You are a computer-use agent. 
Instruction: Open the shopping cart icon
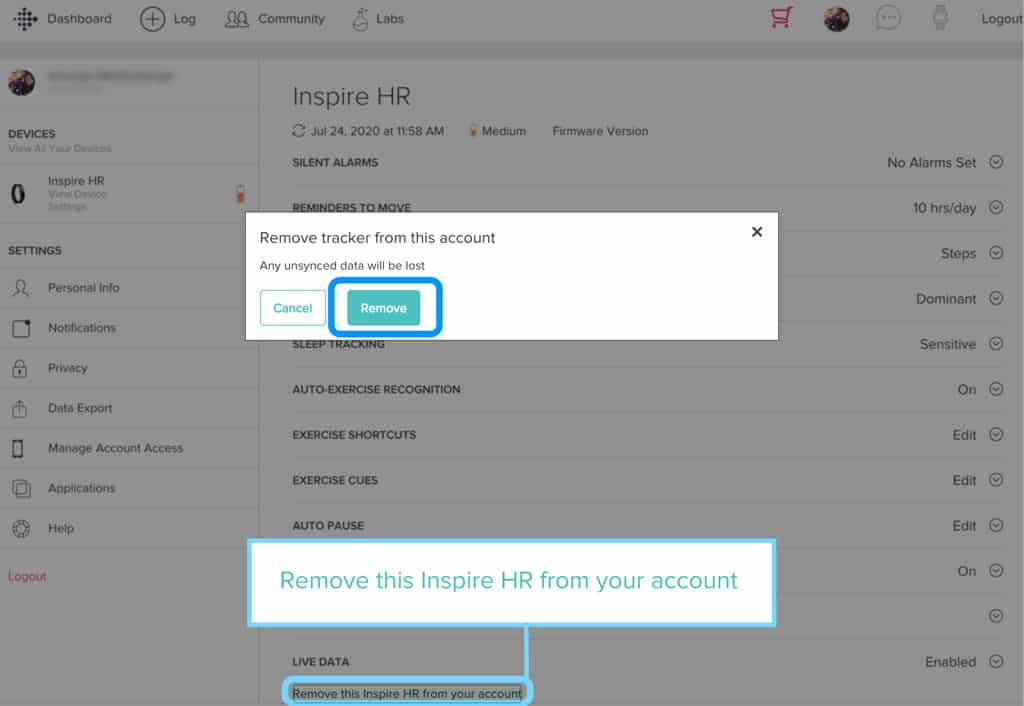click(781, 19)
